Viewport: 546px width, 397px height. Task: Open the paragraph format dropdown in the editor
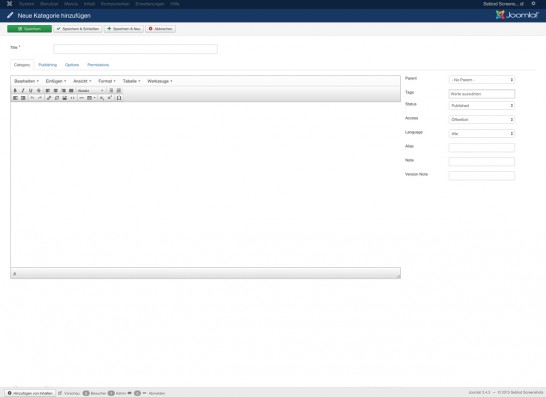(x=91, y=91)
